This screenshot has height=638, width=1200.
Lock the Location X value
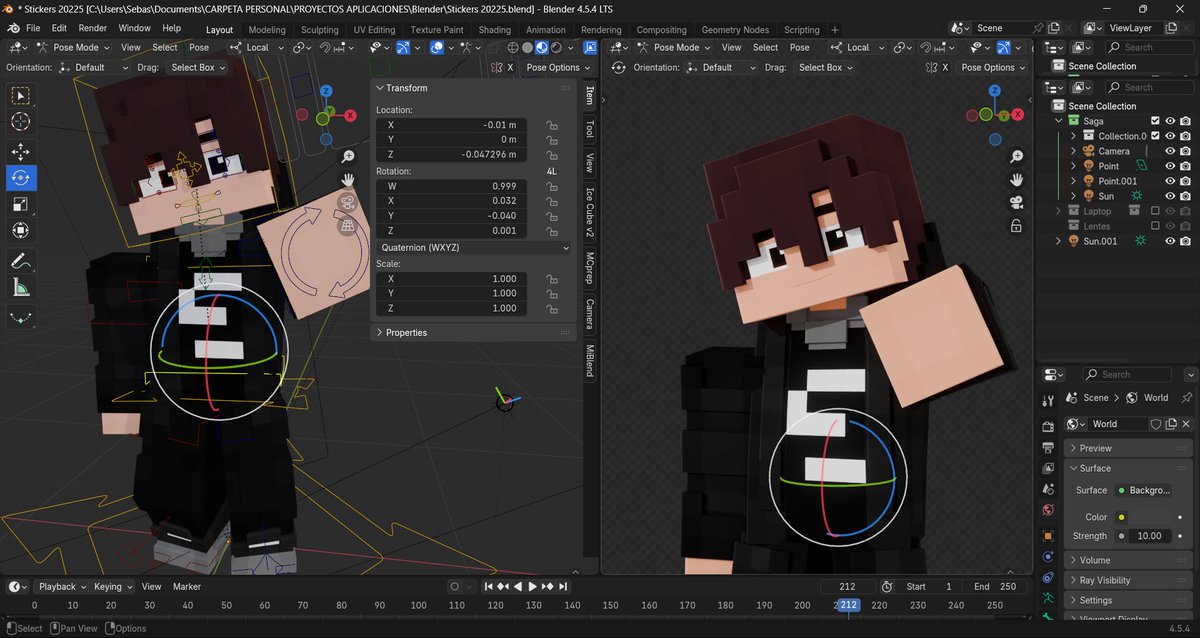552,125
